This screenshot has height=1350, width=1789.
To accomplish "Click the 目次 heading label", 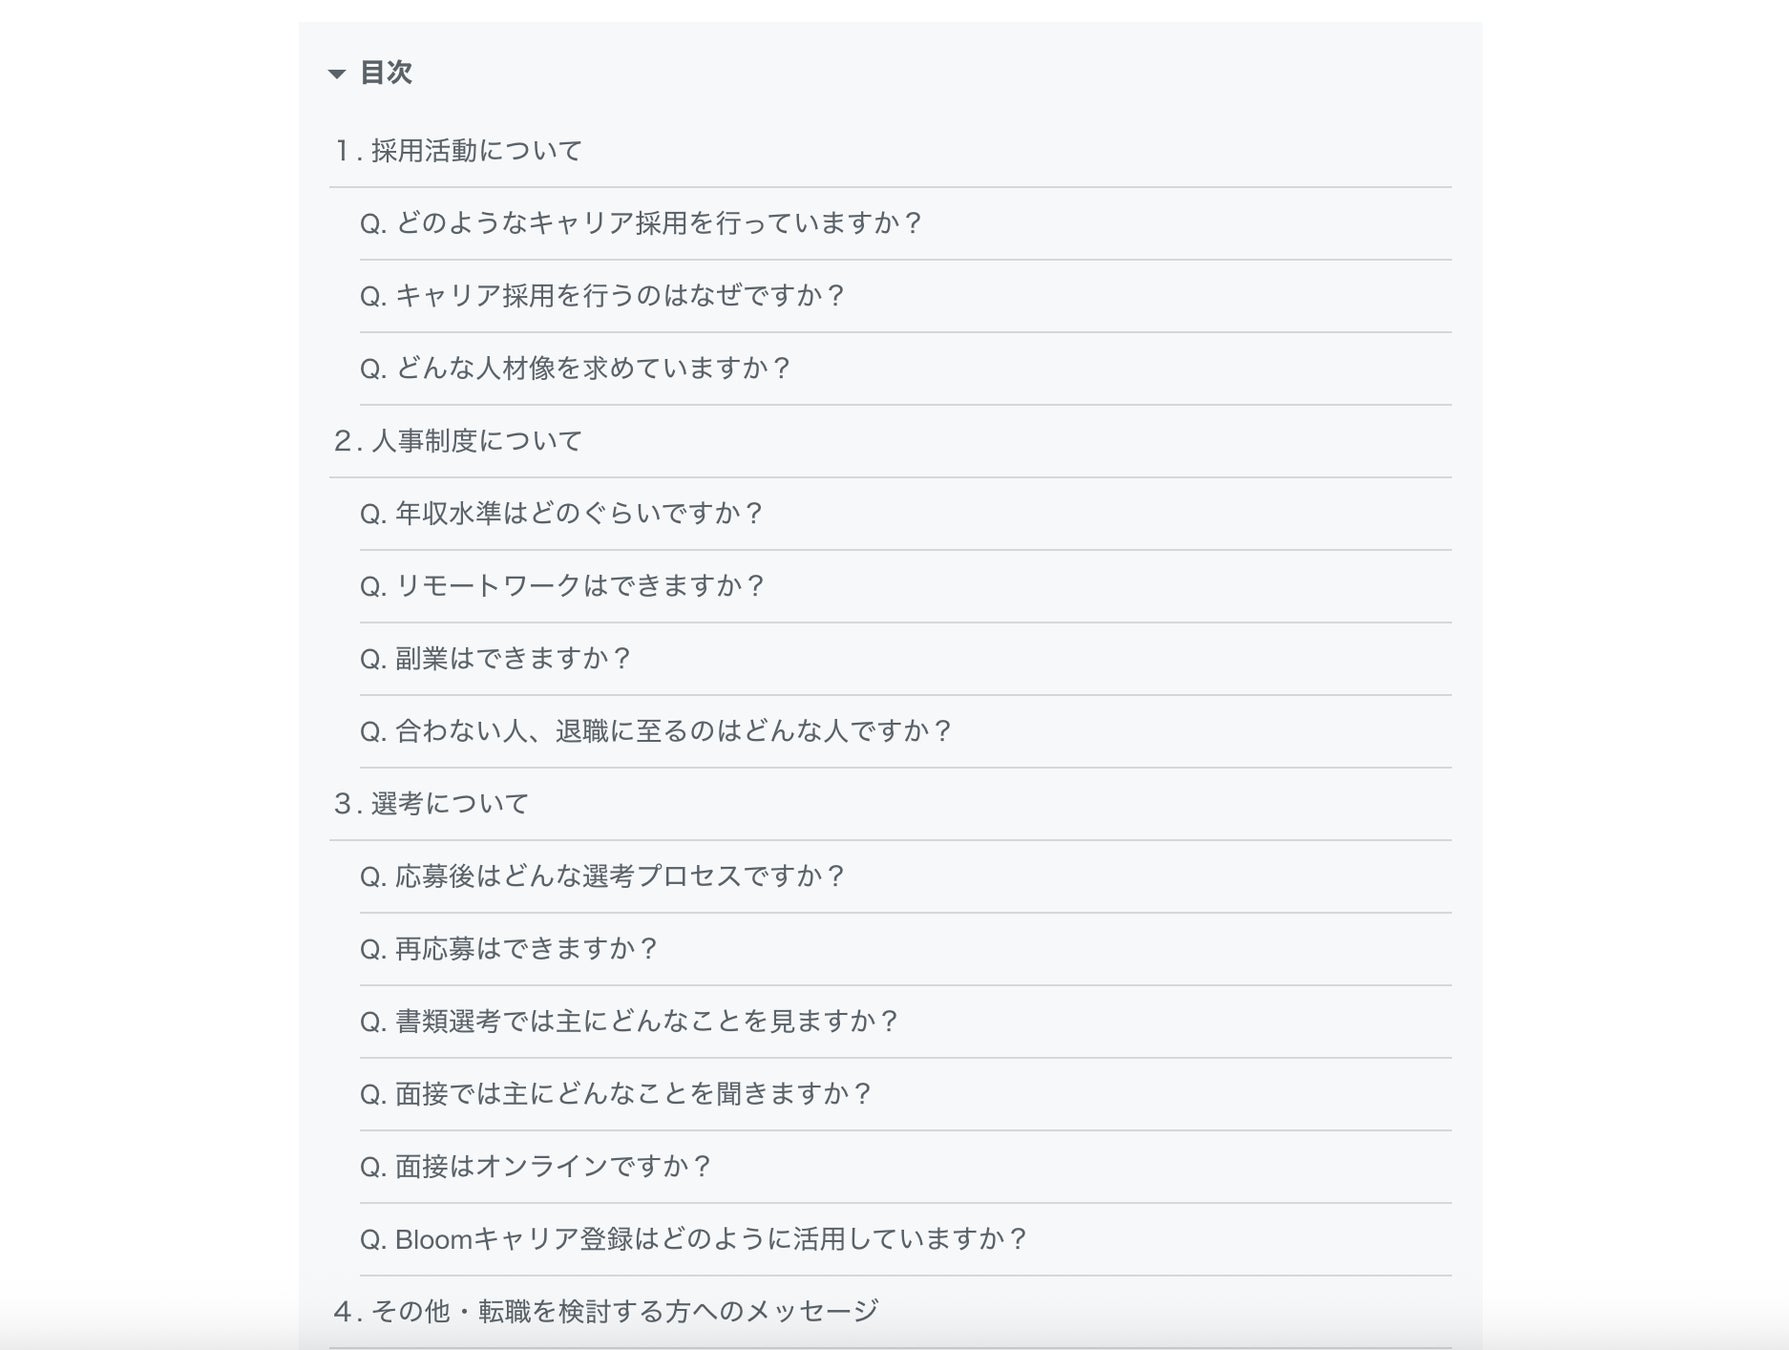I will coord(386,73).
